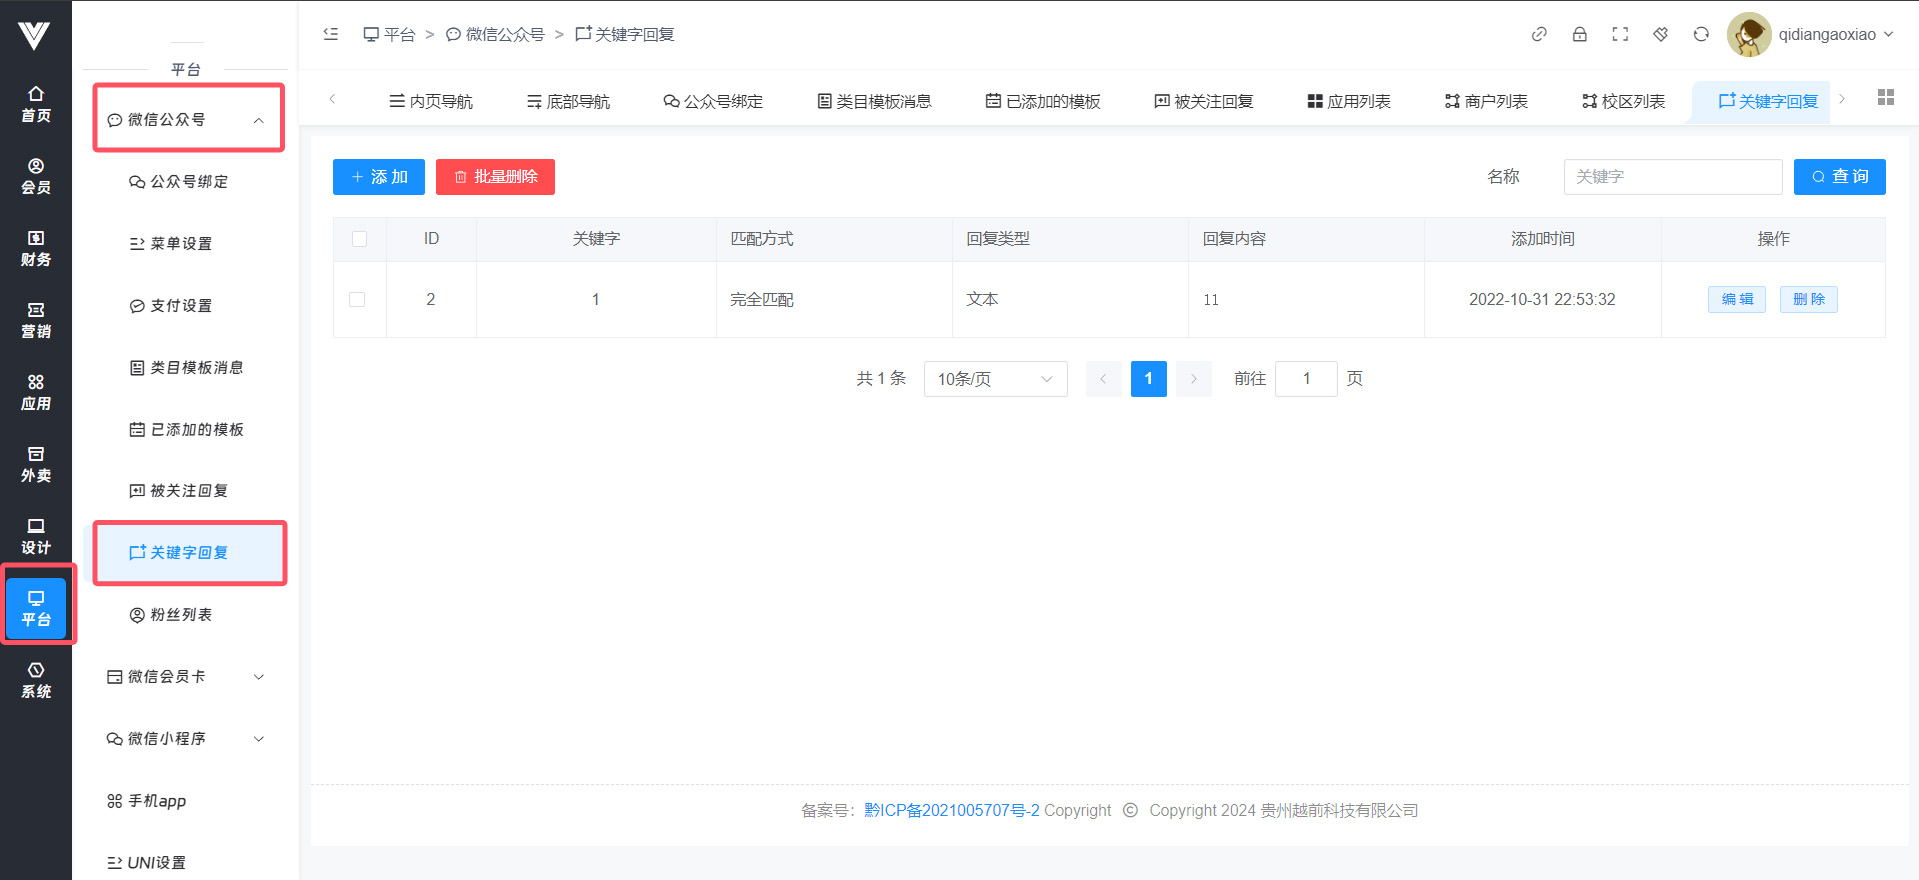The height and width of the screenshot is (880, 1919).
Task: Collapse the 微信公众号 menu group
Action: (x=187, y=119)
